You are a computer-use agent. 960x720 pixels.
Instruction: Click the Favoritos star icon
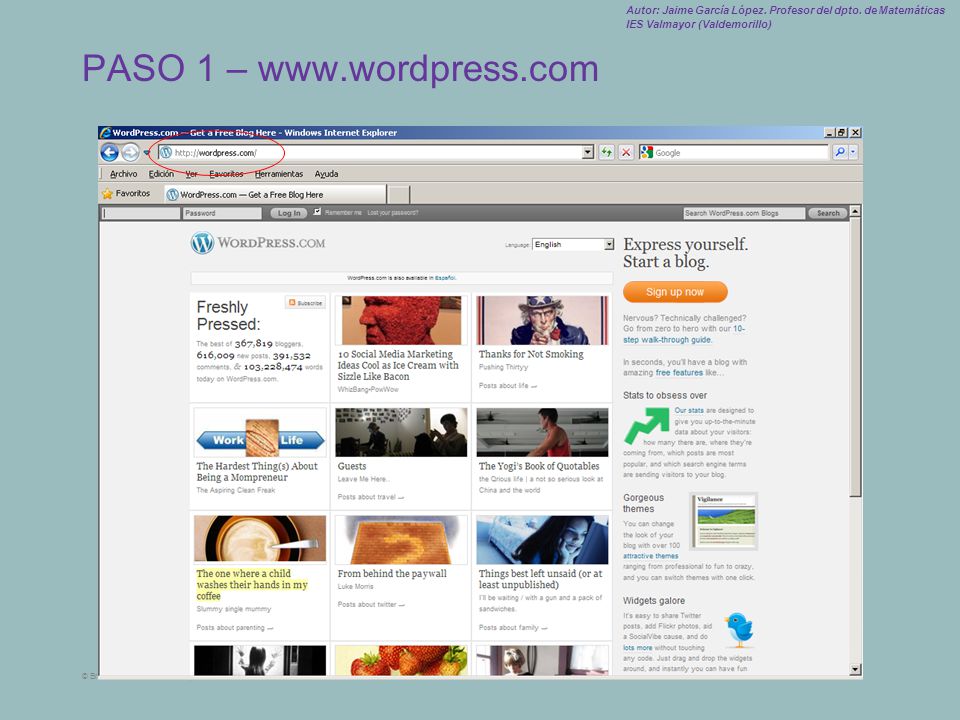click(107, 194)
